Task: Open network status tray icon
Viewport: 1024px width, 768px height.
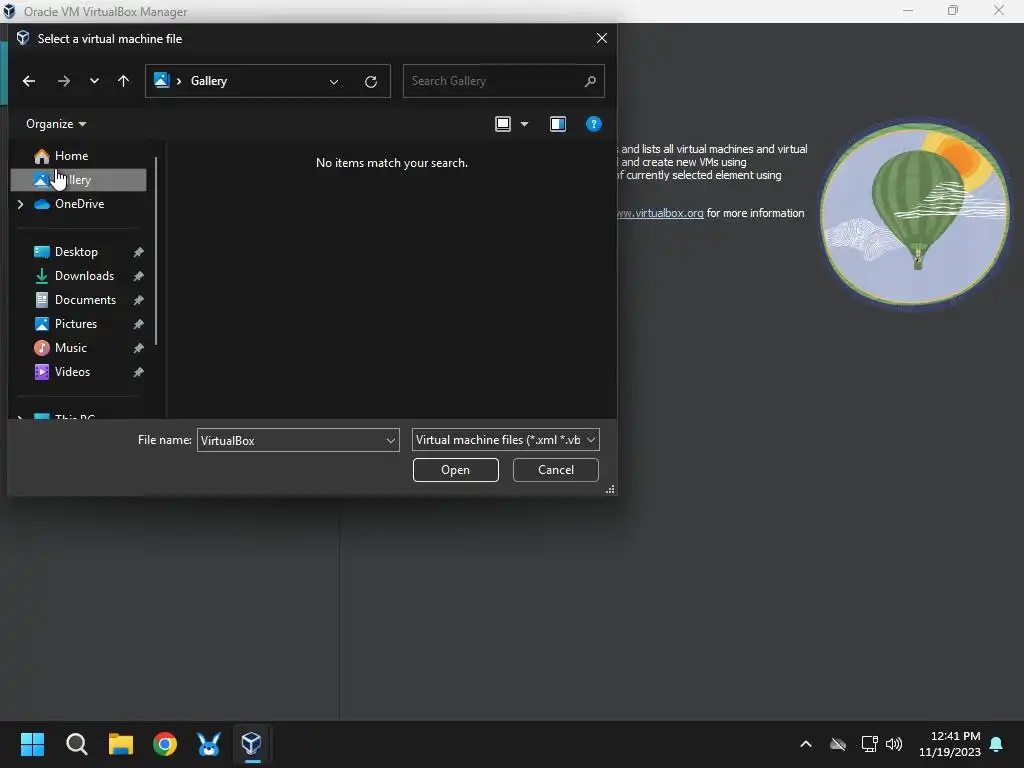Action: 869,744
